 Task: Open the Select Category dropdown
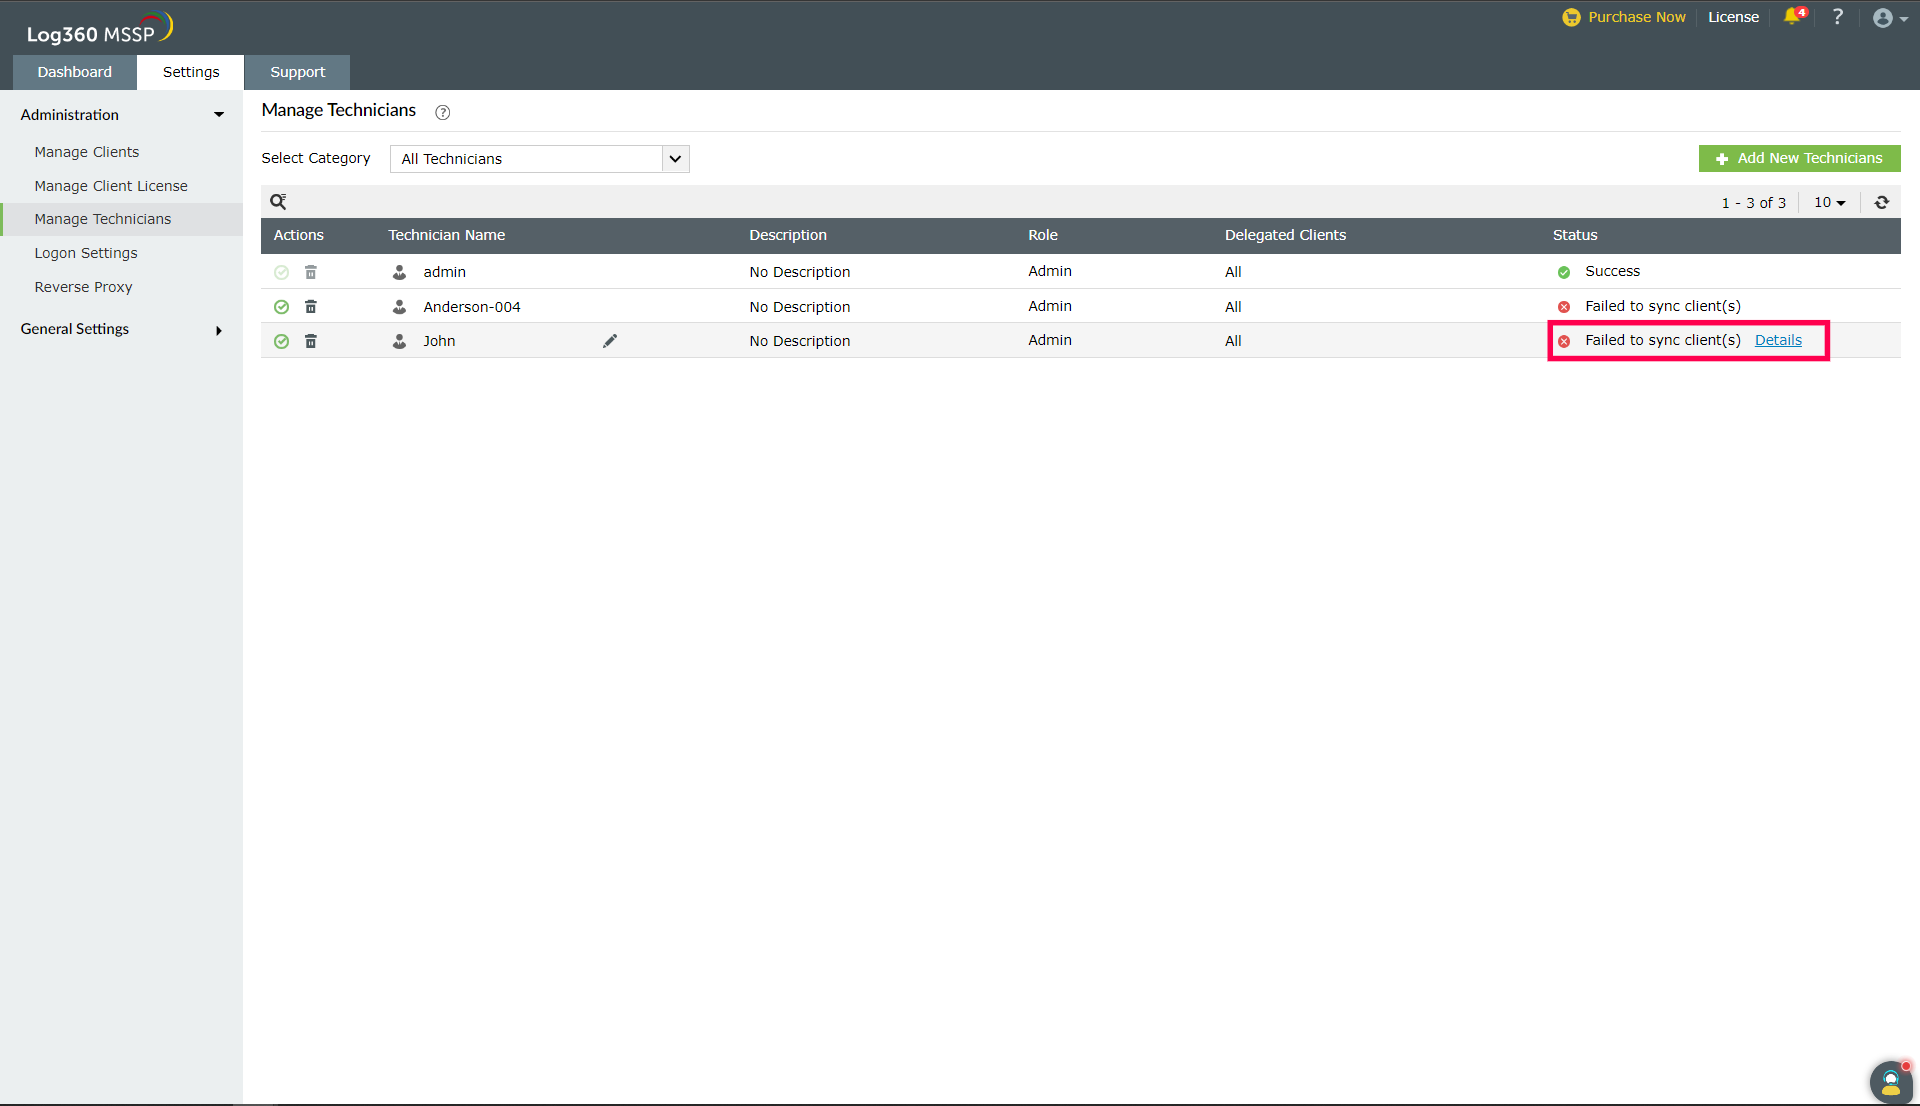coord(539,159)
